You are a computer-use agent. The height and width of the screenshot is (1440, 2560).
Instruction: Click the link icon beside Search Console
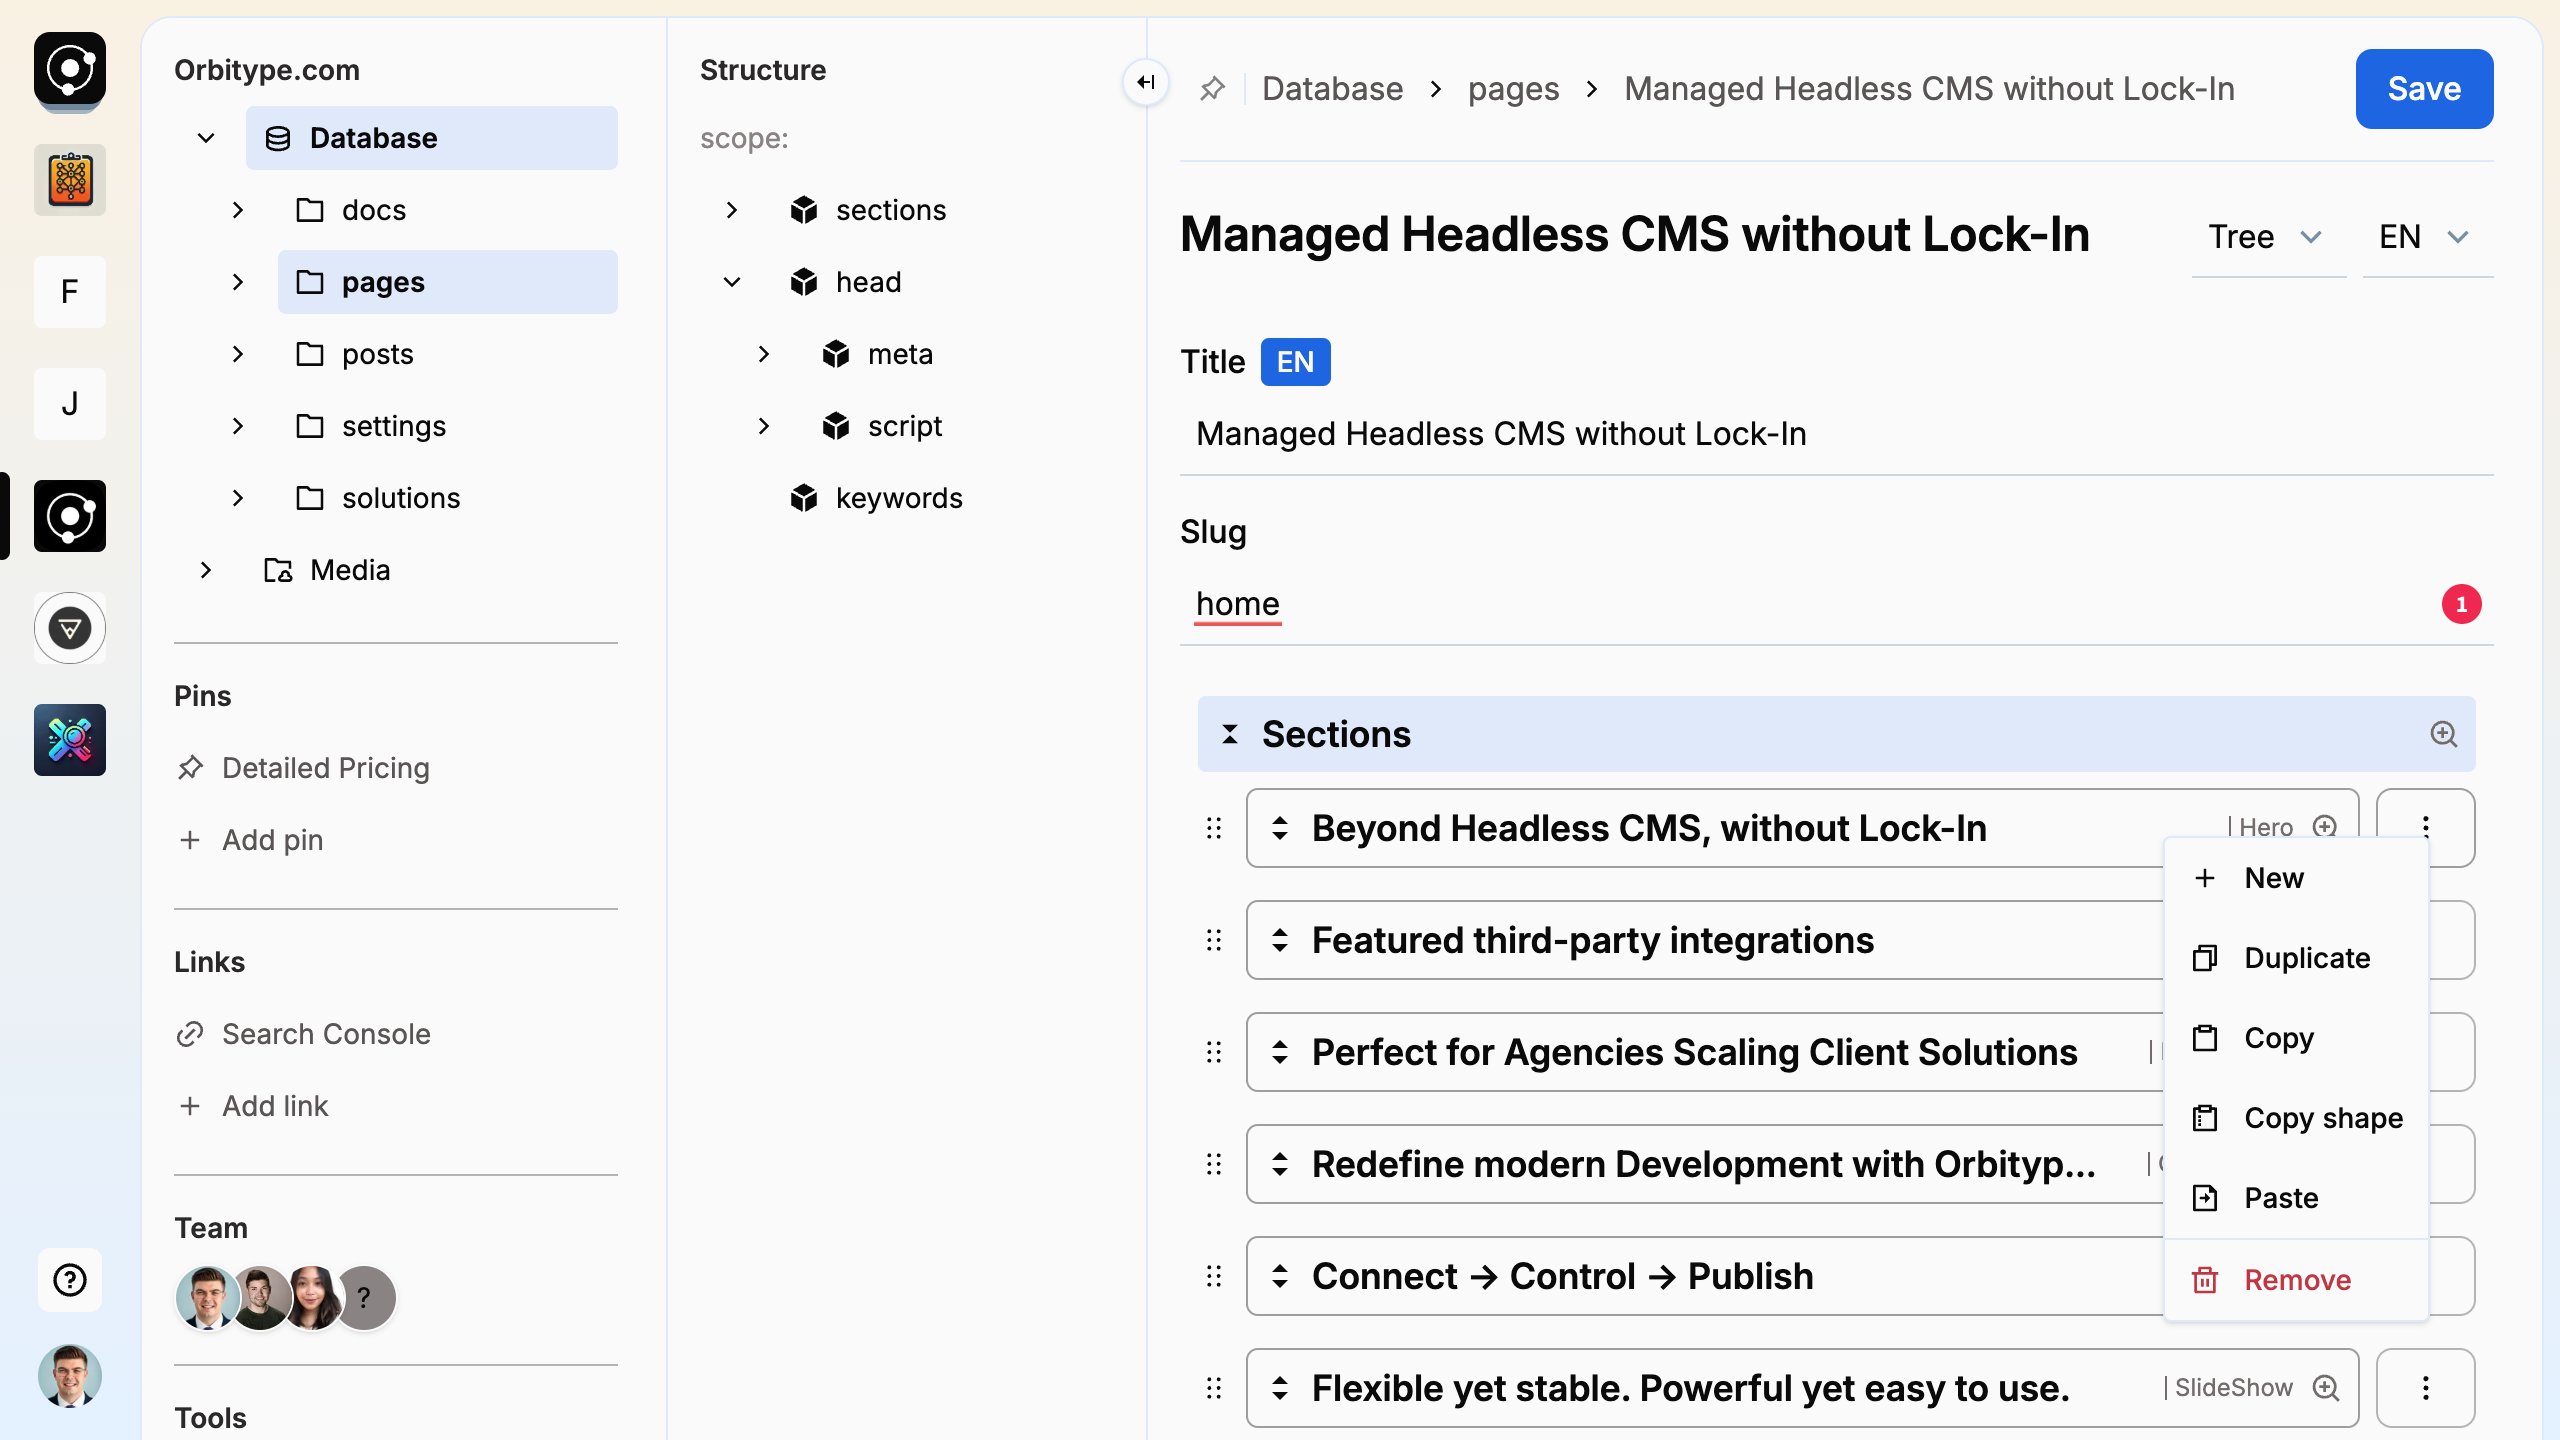190,1034
